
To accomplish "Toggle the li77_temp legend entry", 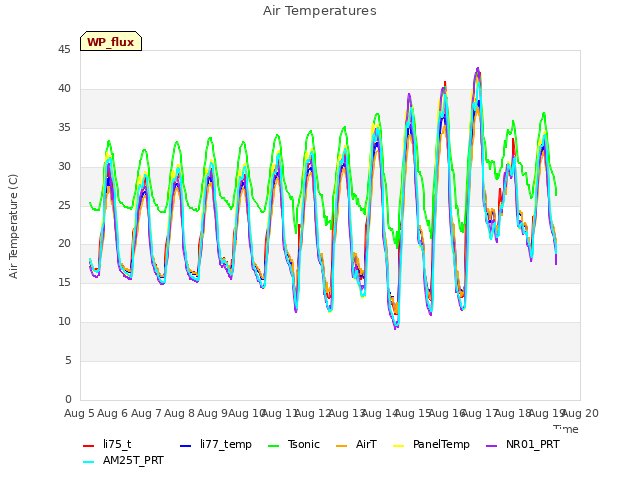I will [216, 444].
